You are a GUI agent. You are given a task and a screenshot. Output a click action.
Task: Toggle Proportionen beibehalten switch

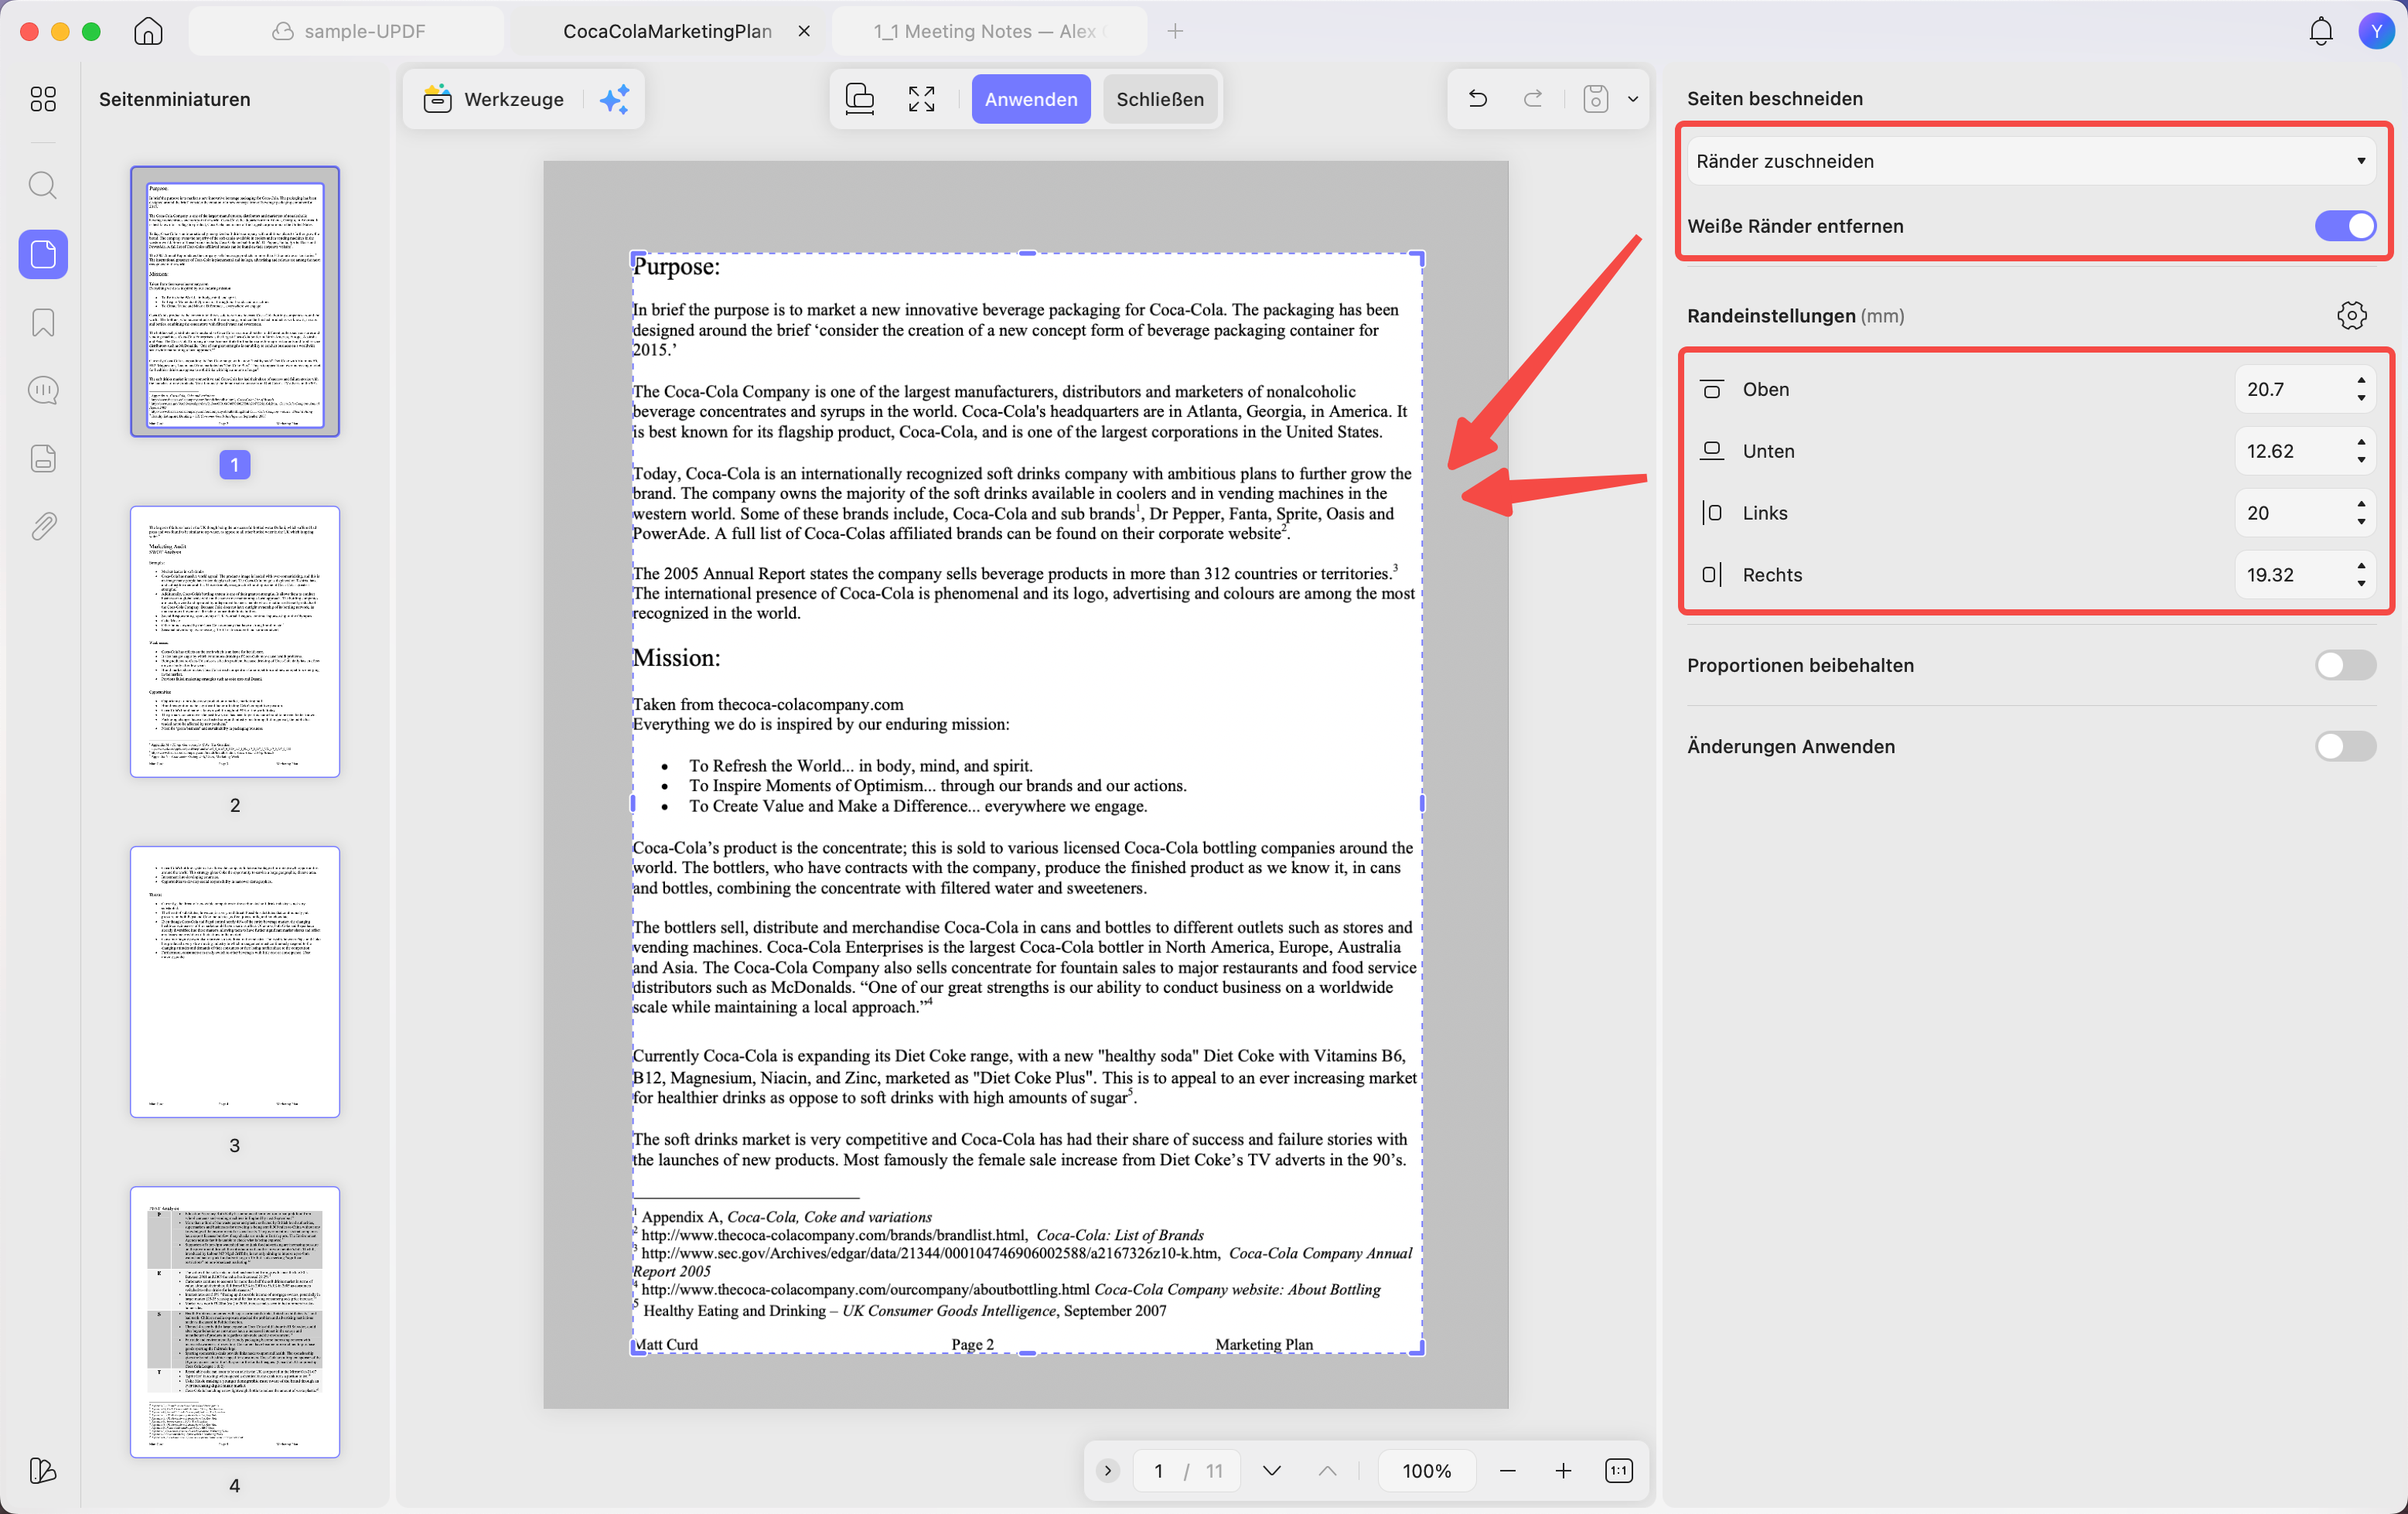2345,665
